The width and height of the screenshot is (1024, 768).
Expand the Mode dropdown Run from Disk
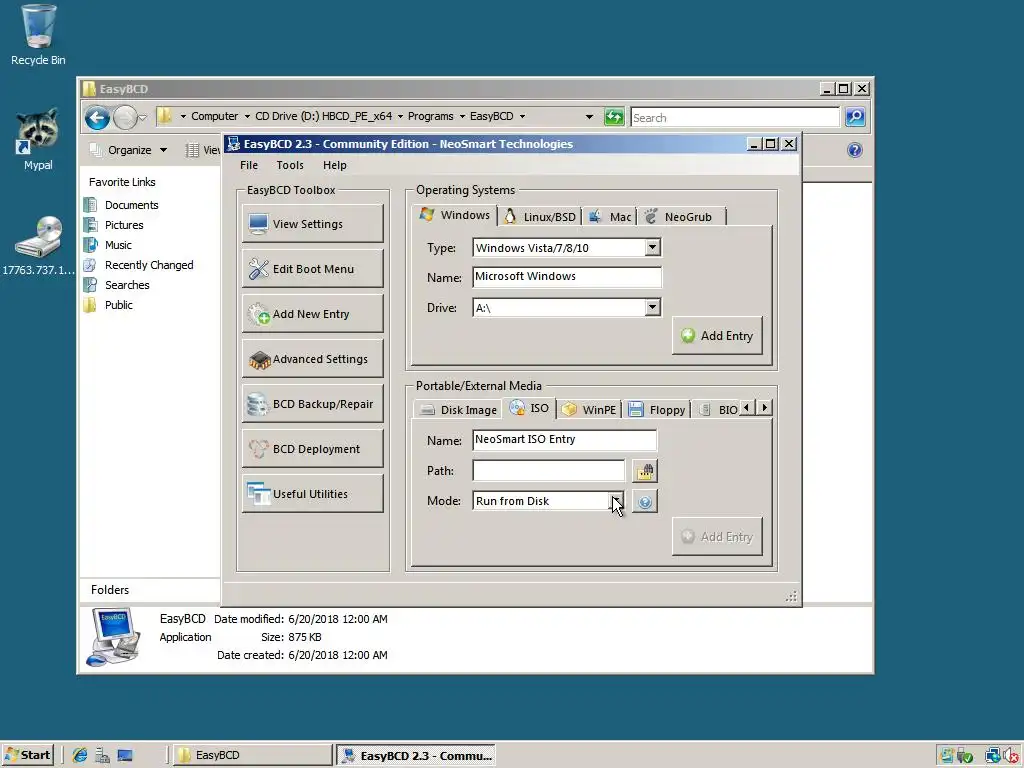click(x=616, y=501)
